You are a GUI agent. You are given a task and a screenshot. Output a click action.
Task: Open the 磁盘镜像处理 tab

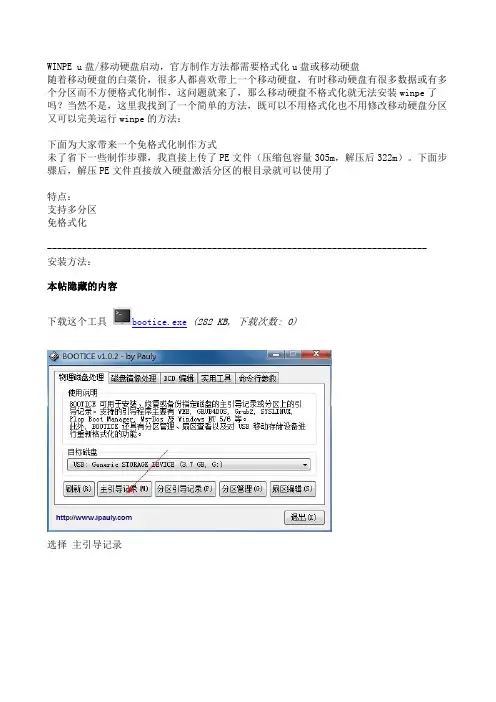[133, 378]
